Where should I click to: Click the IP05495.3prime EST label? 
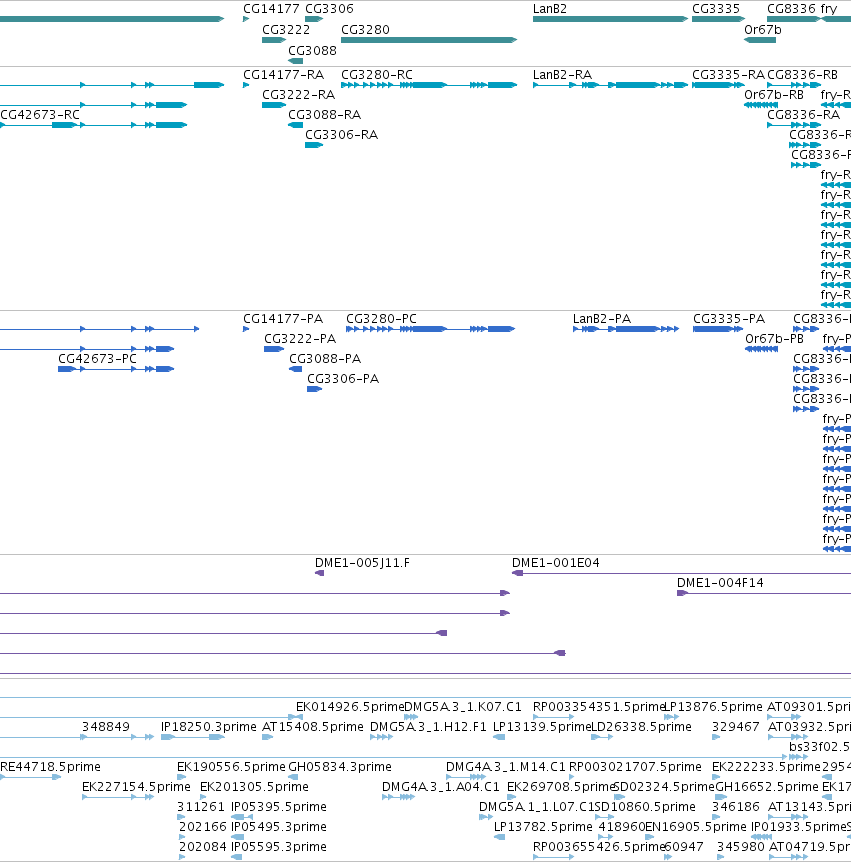(279, 826)
